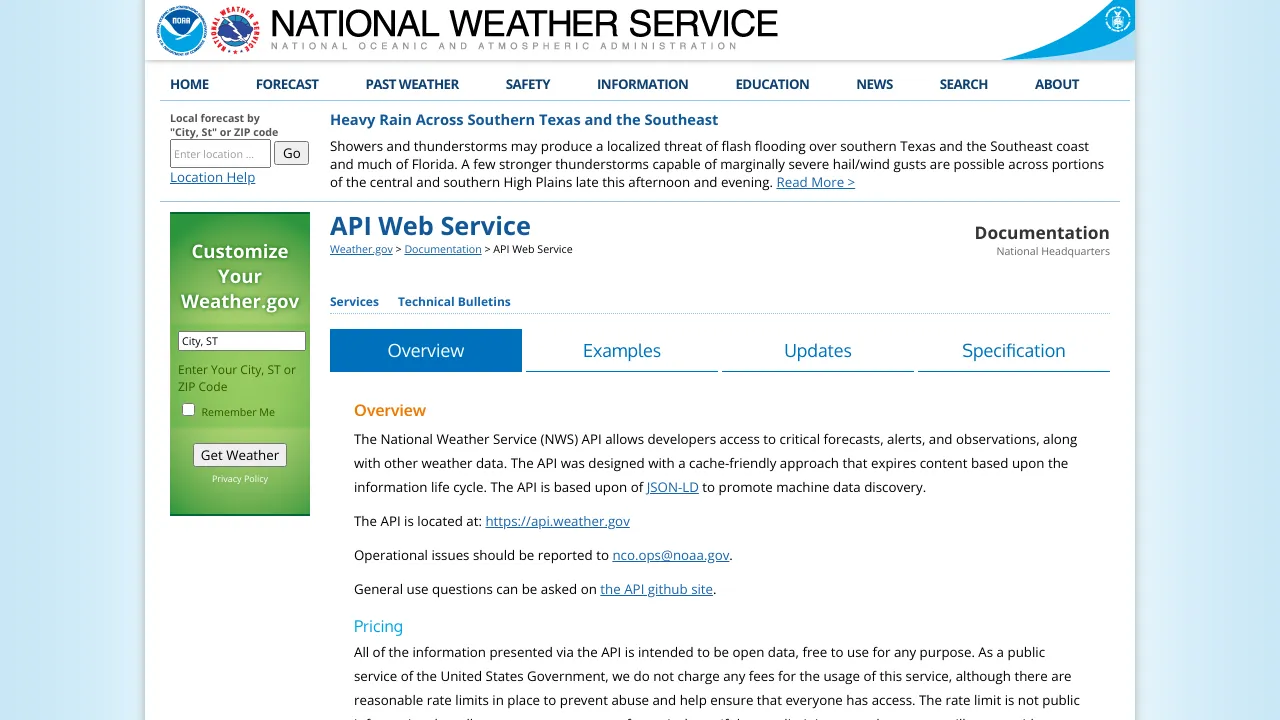Toggle the Remember Me checkbox
The width and height of the screenshot is (1280, 720).
point(188,410)
